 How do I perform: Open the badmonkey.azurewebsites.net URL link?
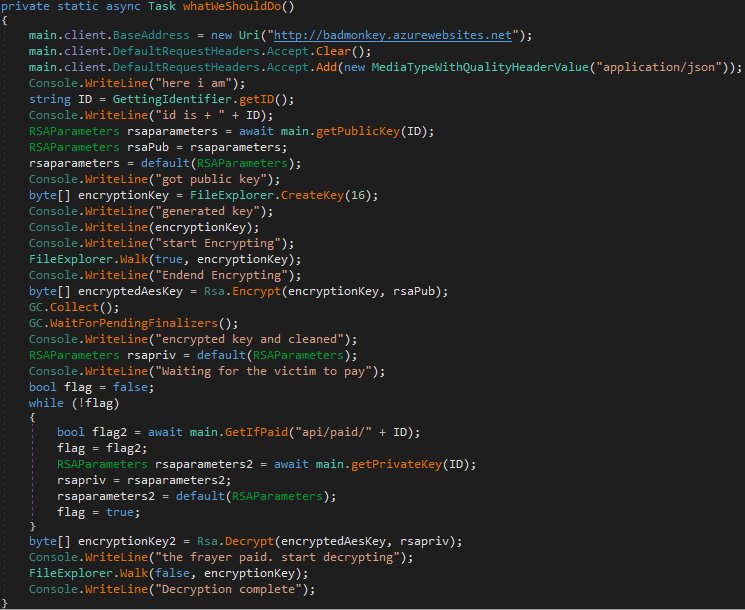[x=392, y=35]
